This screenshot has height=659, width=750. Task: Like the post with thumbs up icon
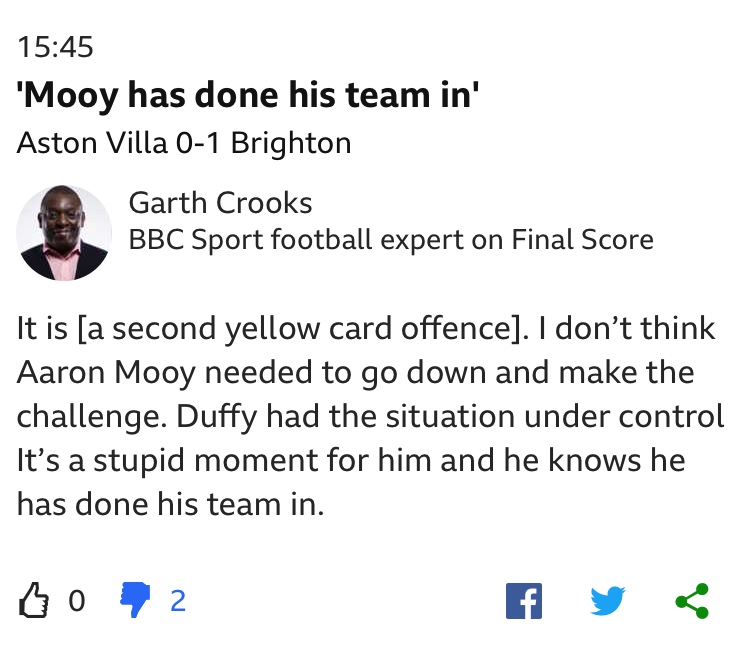pyautogui.click(x=33, y=600)
